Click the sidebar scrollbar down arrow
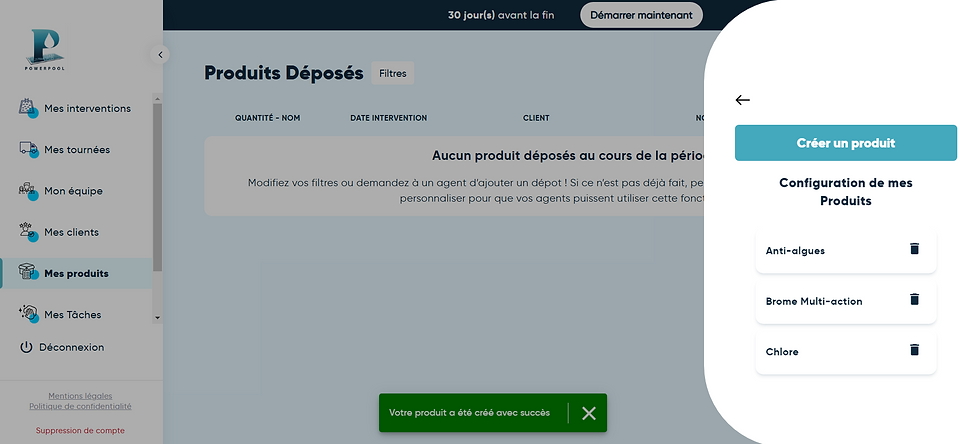The width and height of the screenshot is (980, 444). point(158,318)
